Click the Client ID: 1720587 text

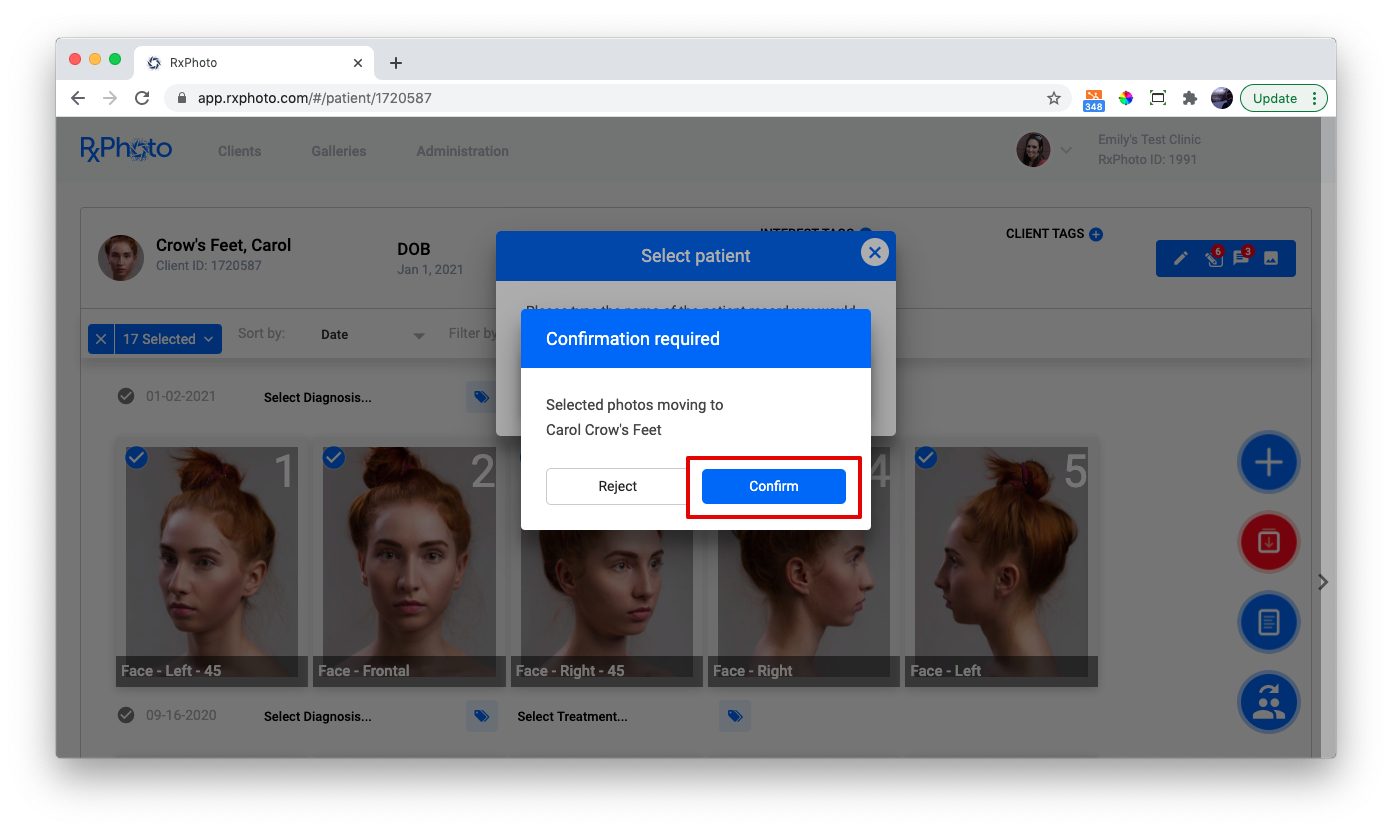209,266
